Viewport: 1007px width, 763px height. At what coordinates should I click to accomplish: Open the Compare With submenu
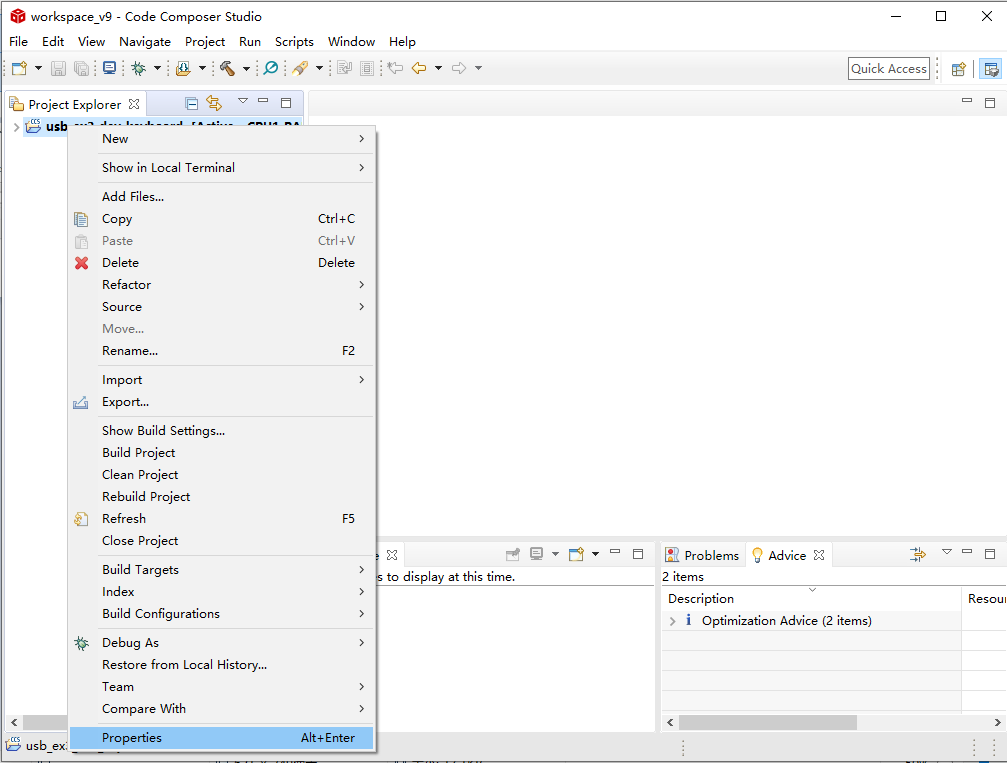[222, 709]
